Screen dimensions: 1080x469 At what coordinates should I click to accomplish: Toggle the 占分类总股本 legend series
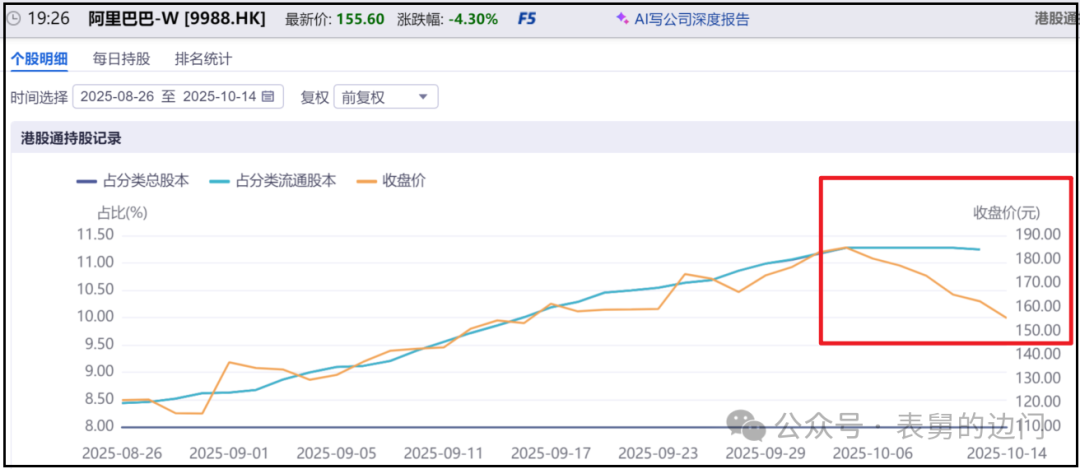132,181
